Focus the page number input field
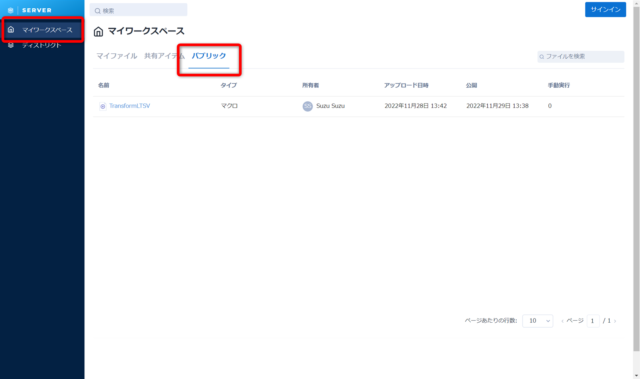 593,321
